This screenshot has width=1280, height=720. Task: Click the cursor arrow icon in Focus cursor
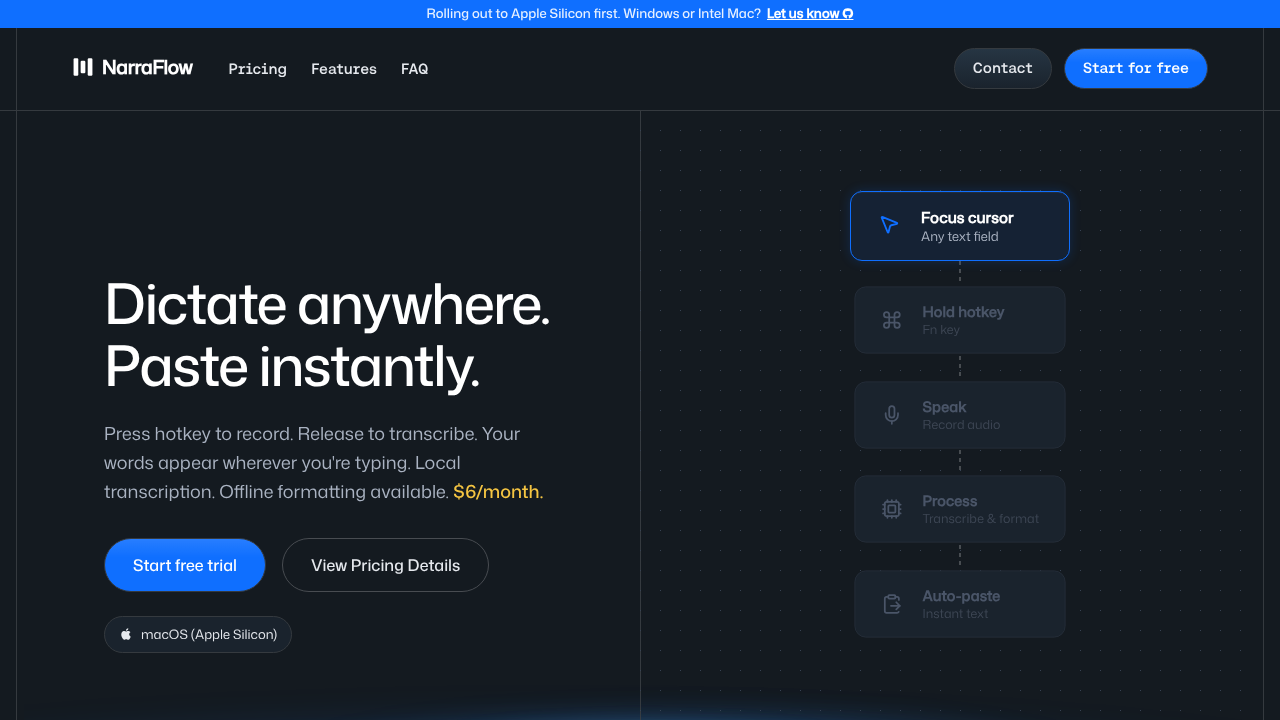tap(889, 225)
